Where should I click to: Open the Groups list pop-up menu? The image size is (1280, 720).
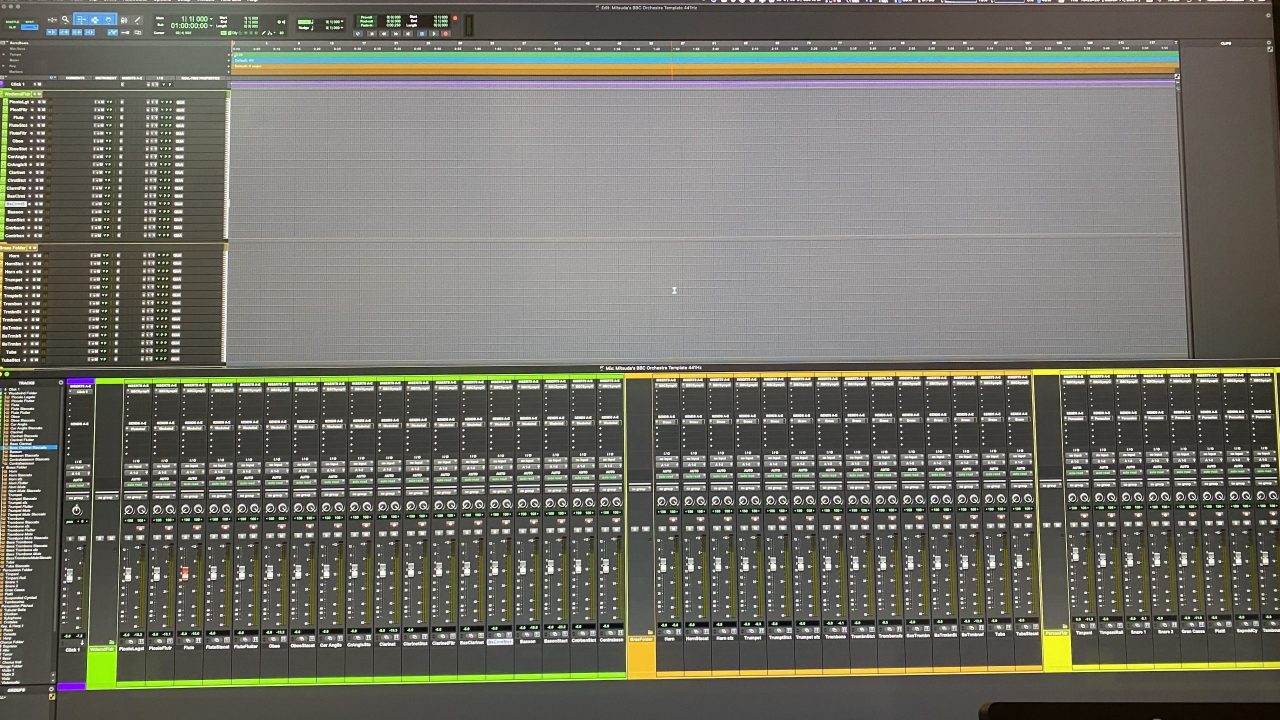pyautogui.click(x=51, y=689)
